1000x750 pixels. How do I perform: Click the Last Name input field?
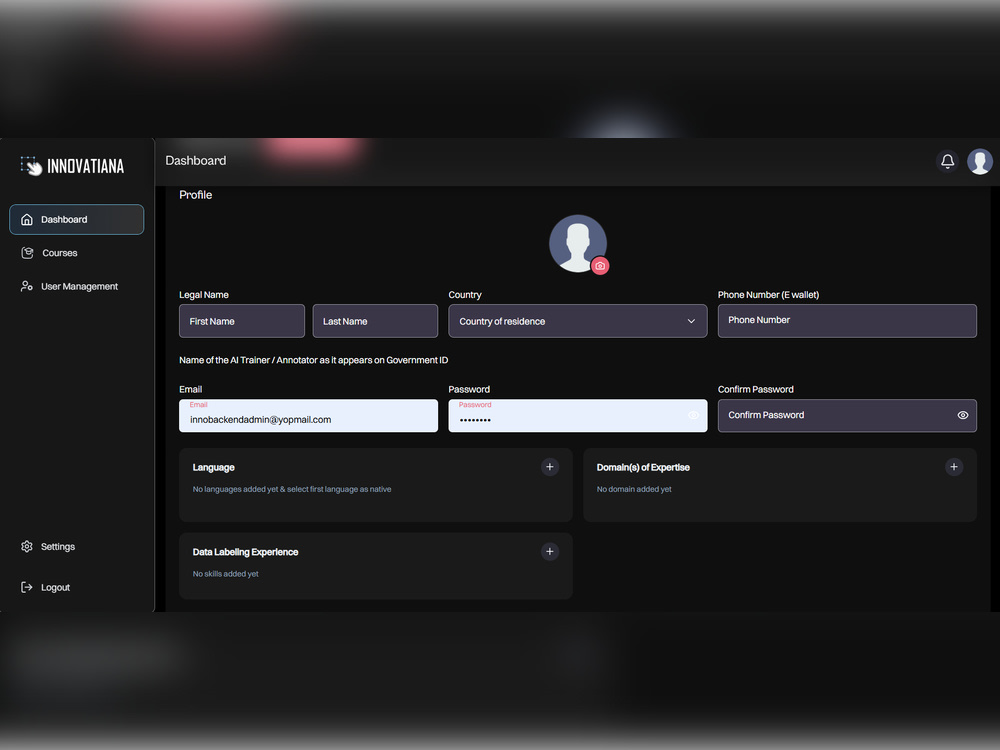tap(375, 321)
